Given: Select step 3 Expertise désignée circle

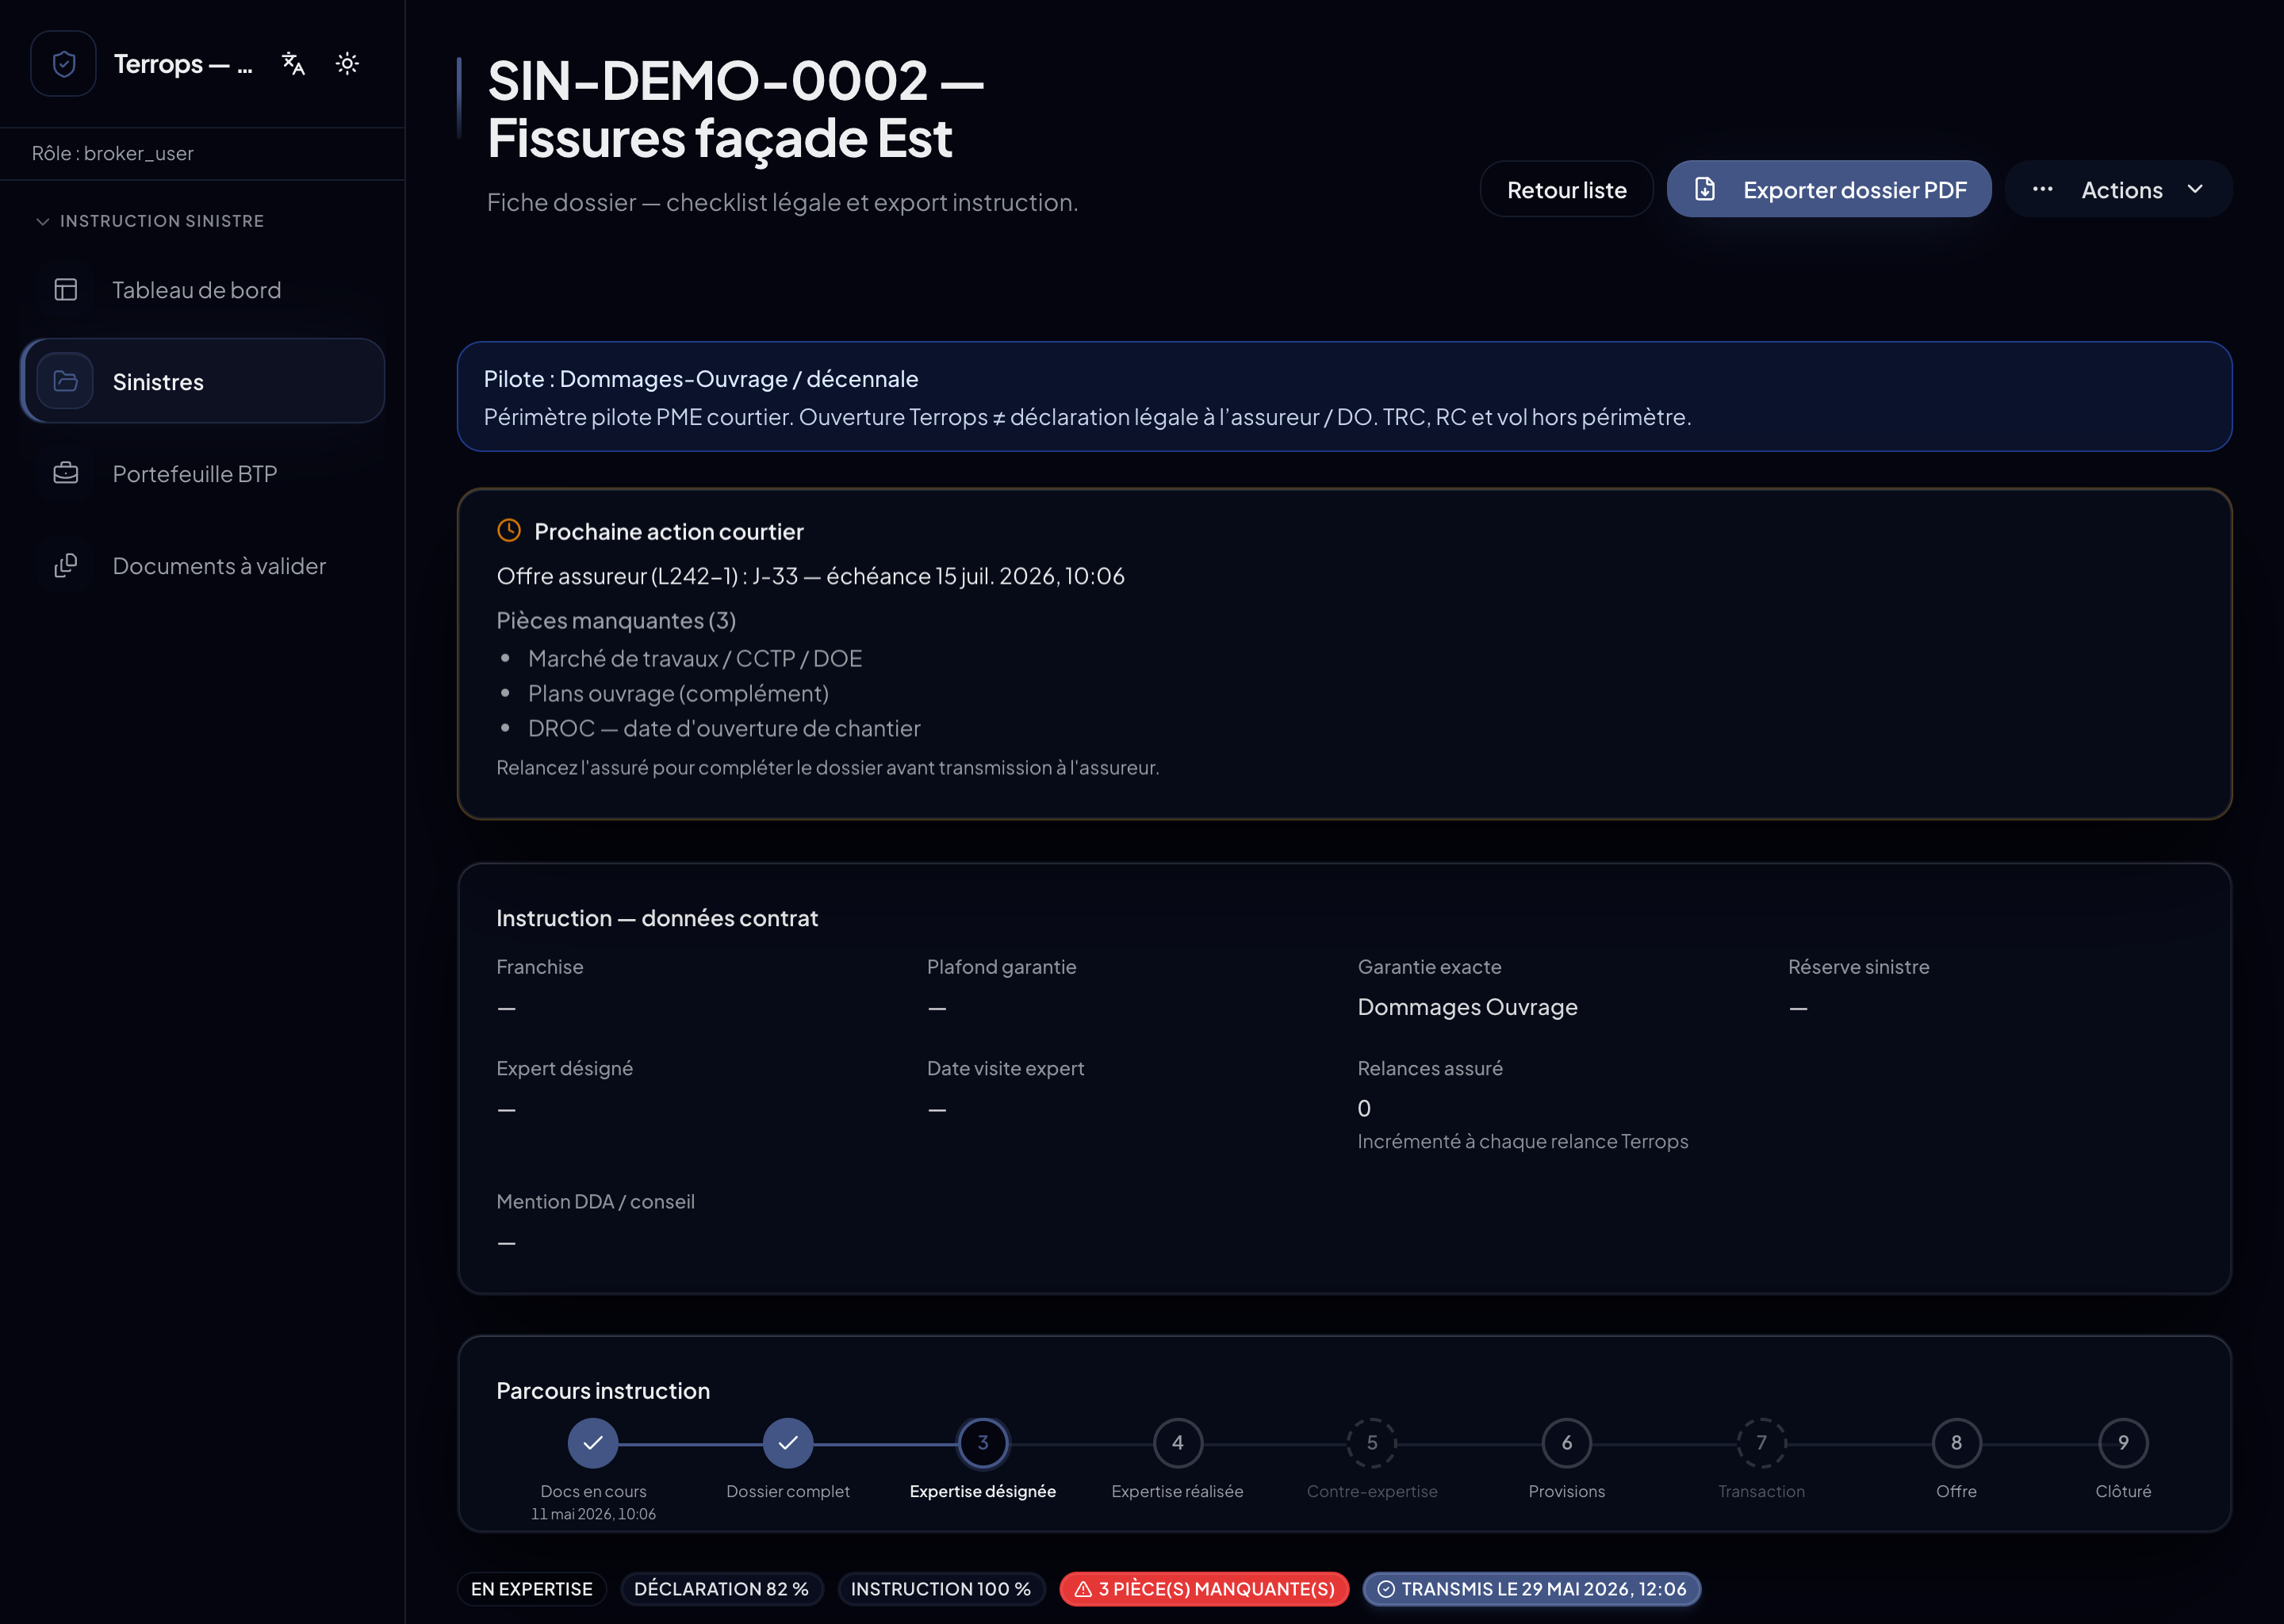Looking at the screenshot, I should 983,1443.
